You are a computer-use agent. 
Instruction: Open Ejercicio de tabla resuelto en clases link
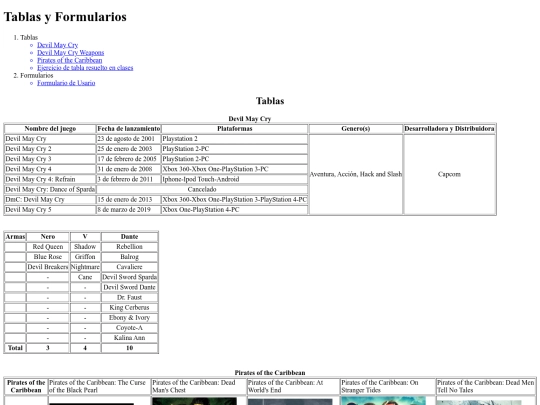(x=85, y=68)
